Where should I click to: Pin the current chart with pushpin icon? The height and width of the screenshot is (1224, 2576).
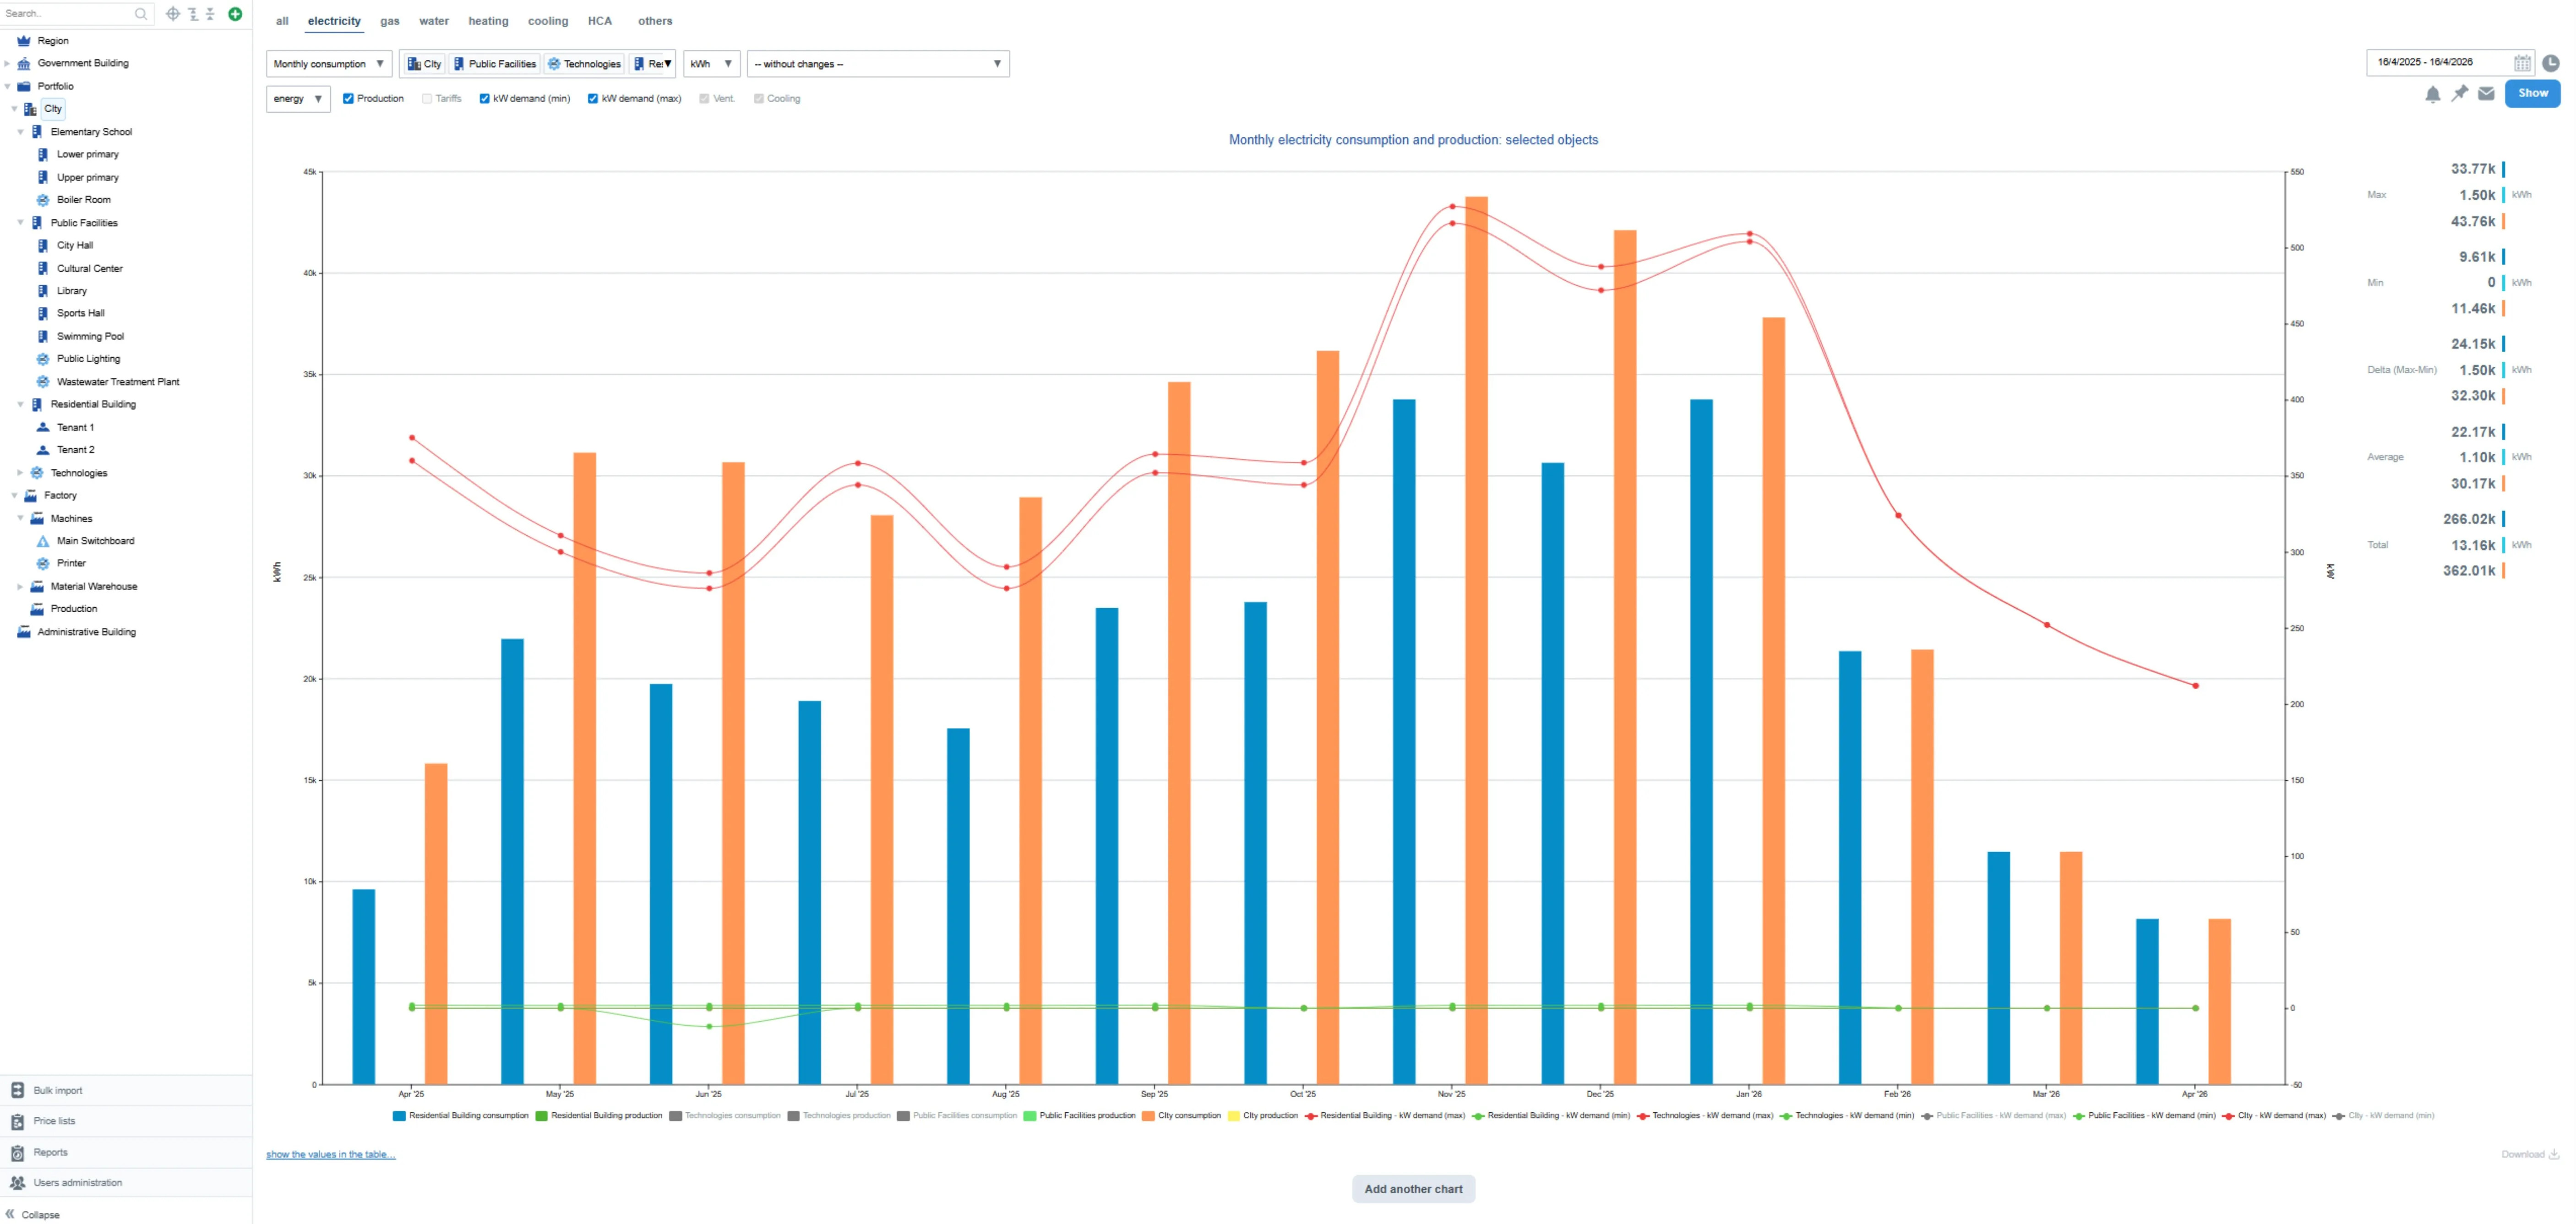(x=2459, y=94)
